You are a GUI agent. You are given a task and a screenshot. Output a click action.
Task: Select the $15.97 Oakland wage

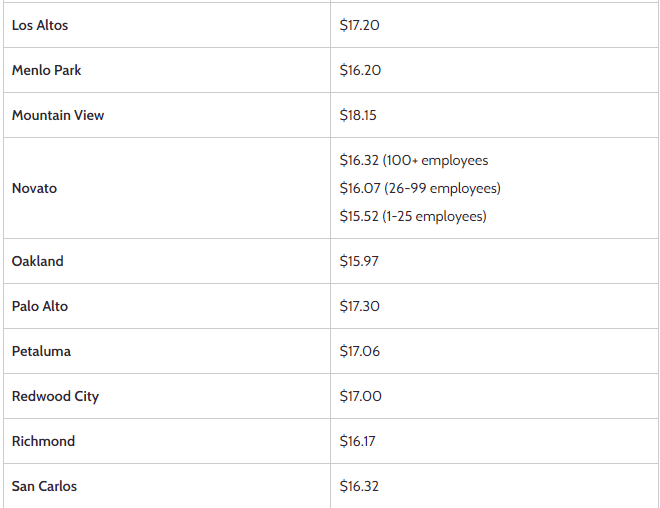click(360, 261)
